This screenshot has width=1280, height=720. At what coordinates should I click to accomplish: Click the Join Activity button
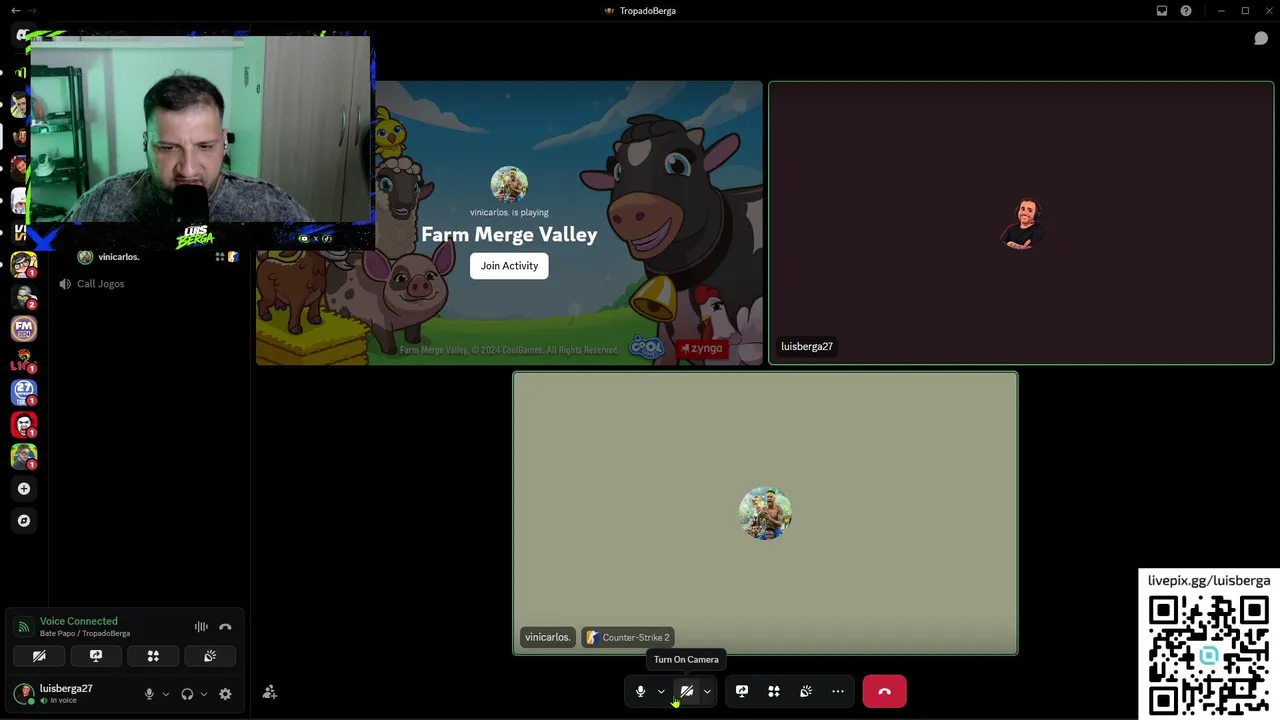509,266
